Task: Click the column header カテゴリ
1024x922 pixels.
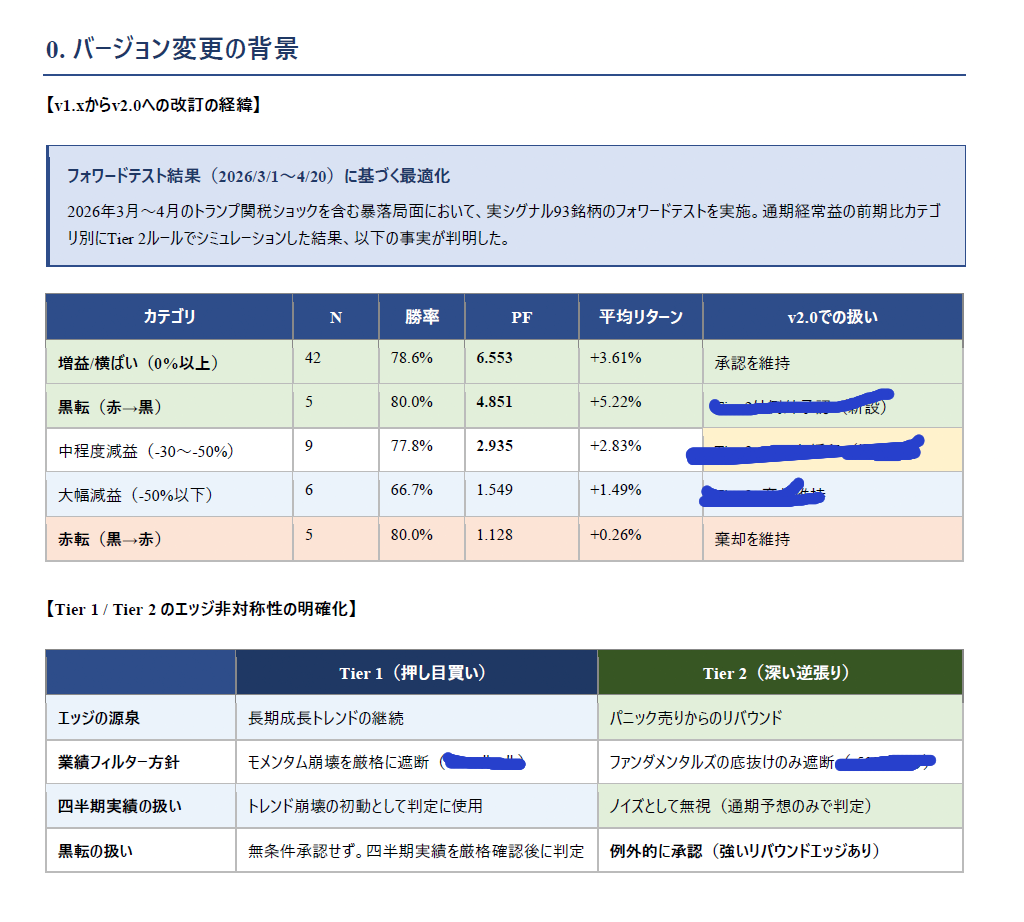Action: (x=169, y=317)
